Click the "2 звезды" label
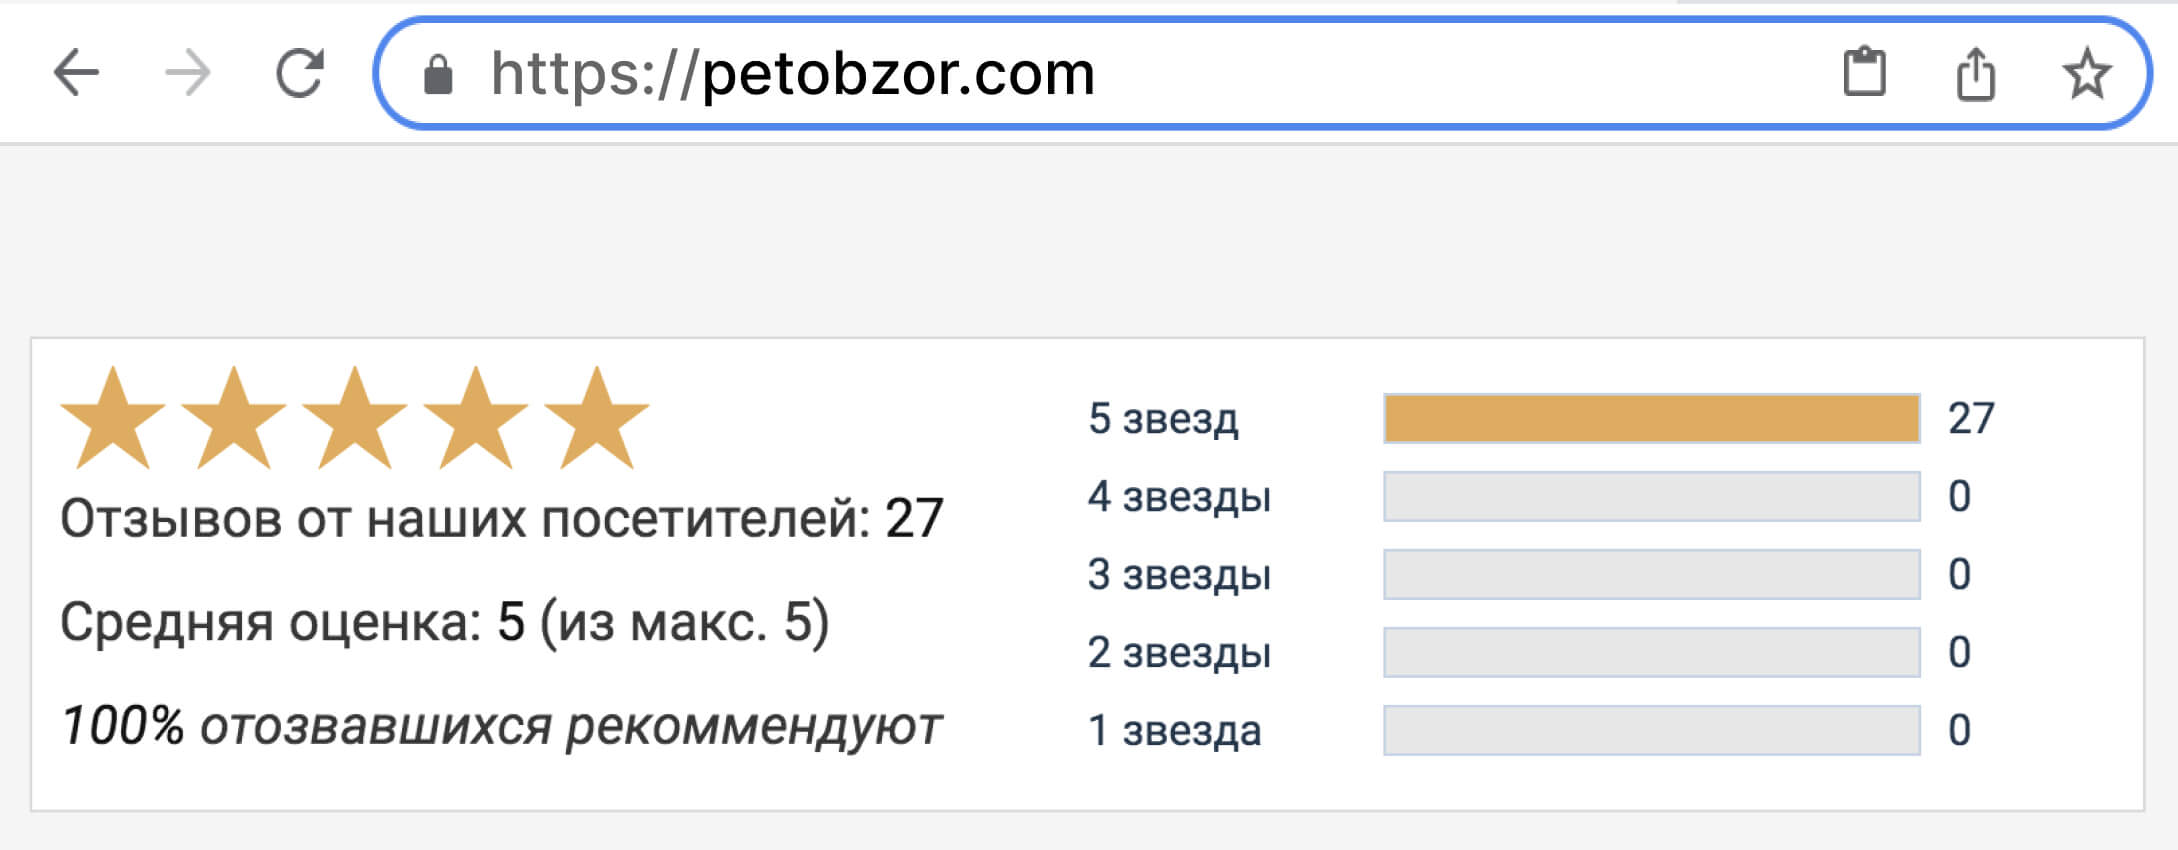Image resolution: width=2178 pixels, height=850 pixels. (1179, 653)
